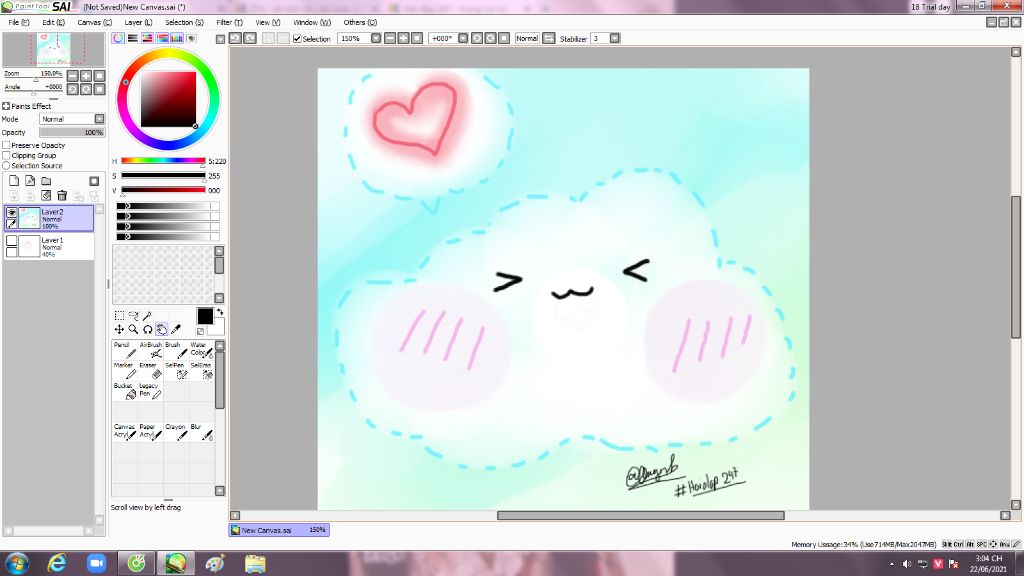
Task: Select the move tool
Action: 119,330
